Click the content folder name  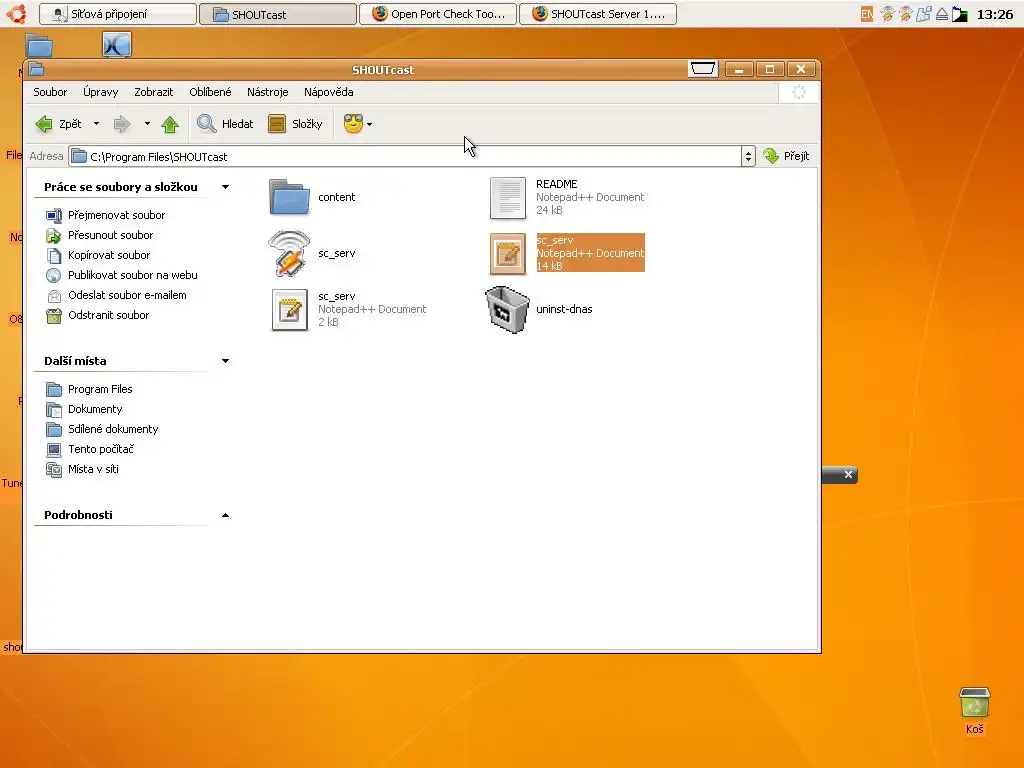pyautogui.click(x=336, y=197)
